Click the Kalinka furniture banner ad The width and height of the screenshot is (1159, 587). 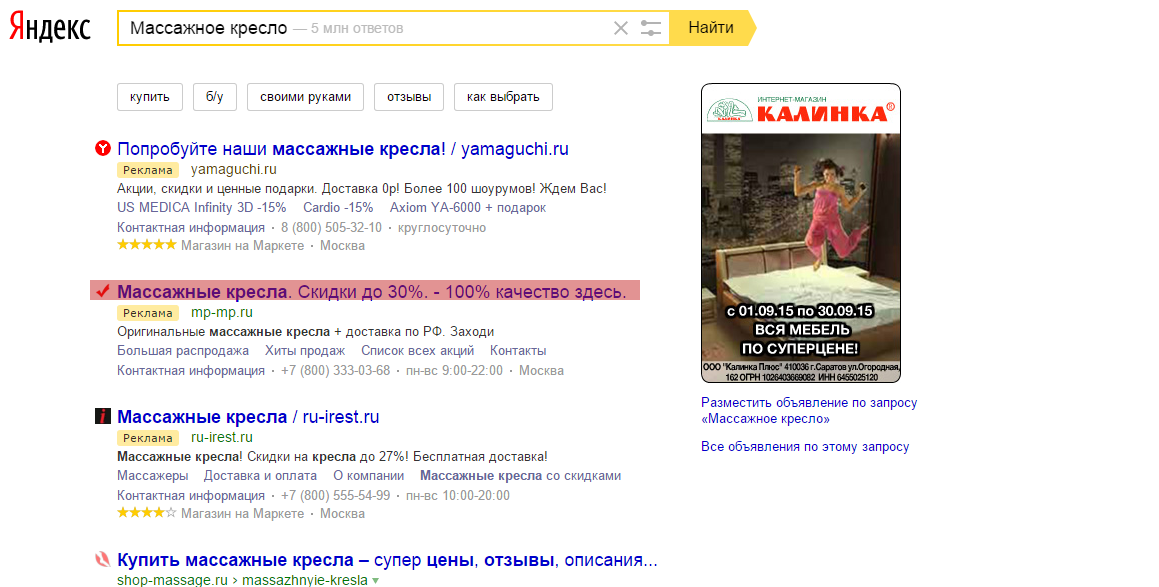point(801,233)
